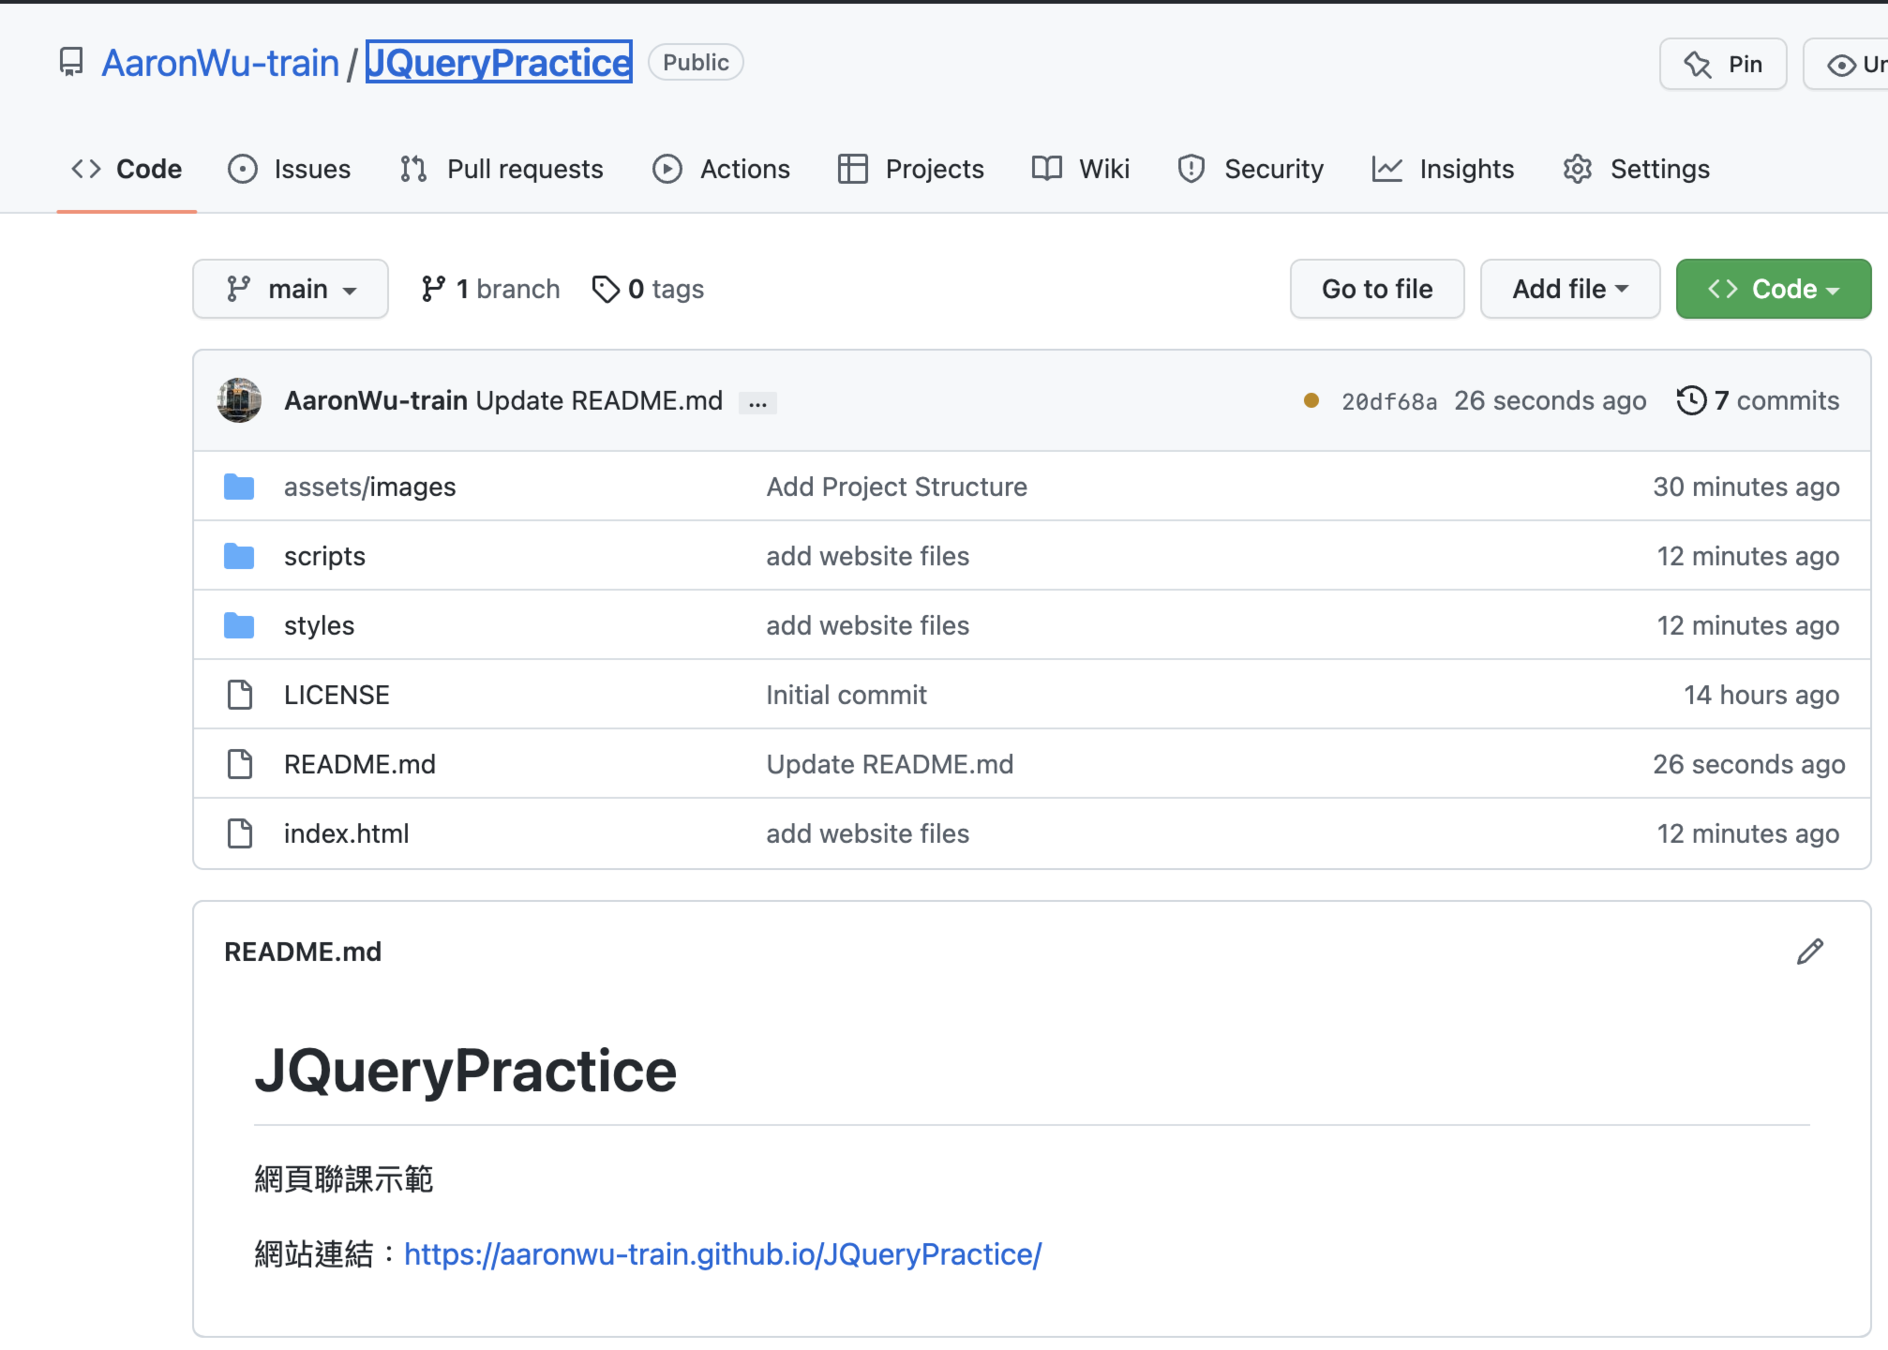Click the repository book icon beside AaronWu-train
Screen dimensions: 1888x1350
pyautogui.click(x=71, y=62)
